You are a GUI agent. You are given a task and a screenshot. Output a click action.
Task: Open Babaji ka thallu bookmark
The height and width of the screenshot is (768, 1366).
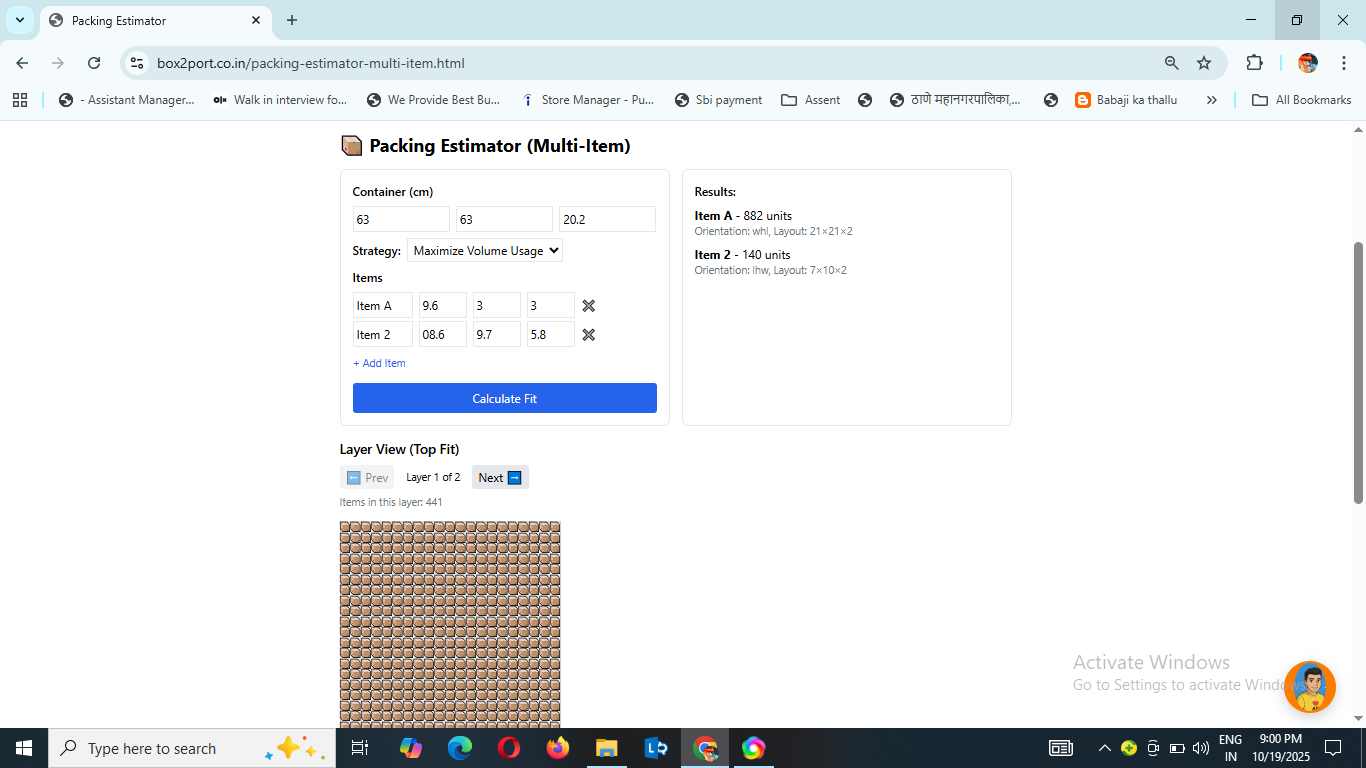1126,100
